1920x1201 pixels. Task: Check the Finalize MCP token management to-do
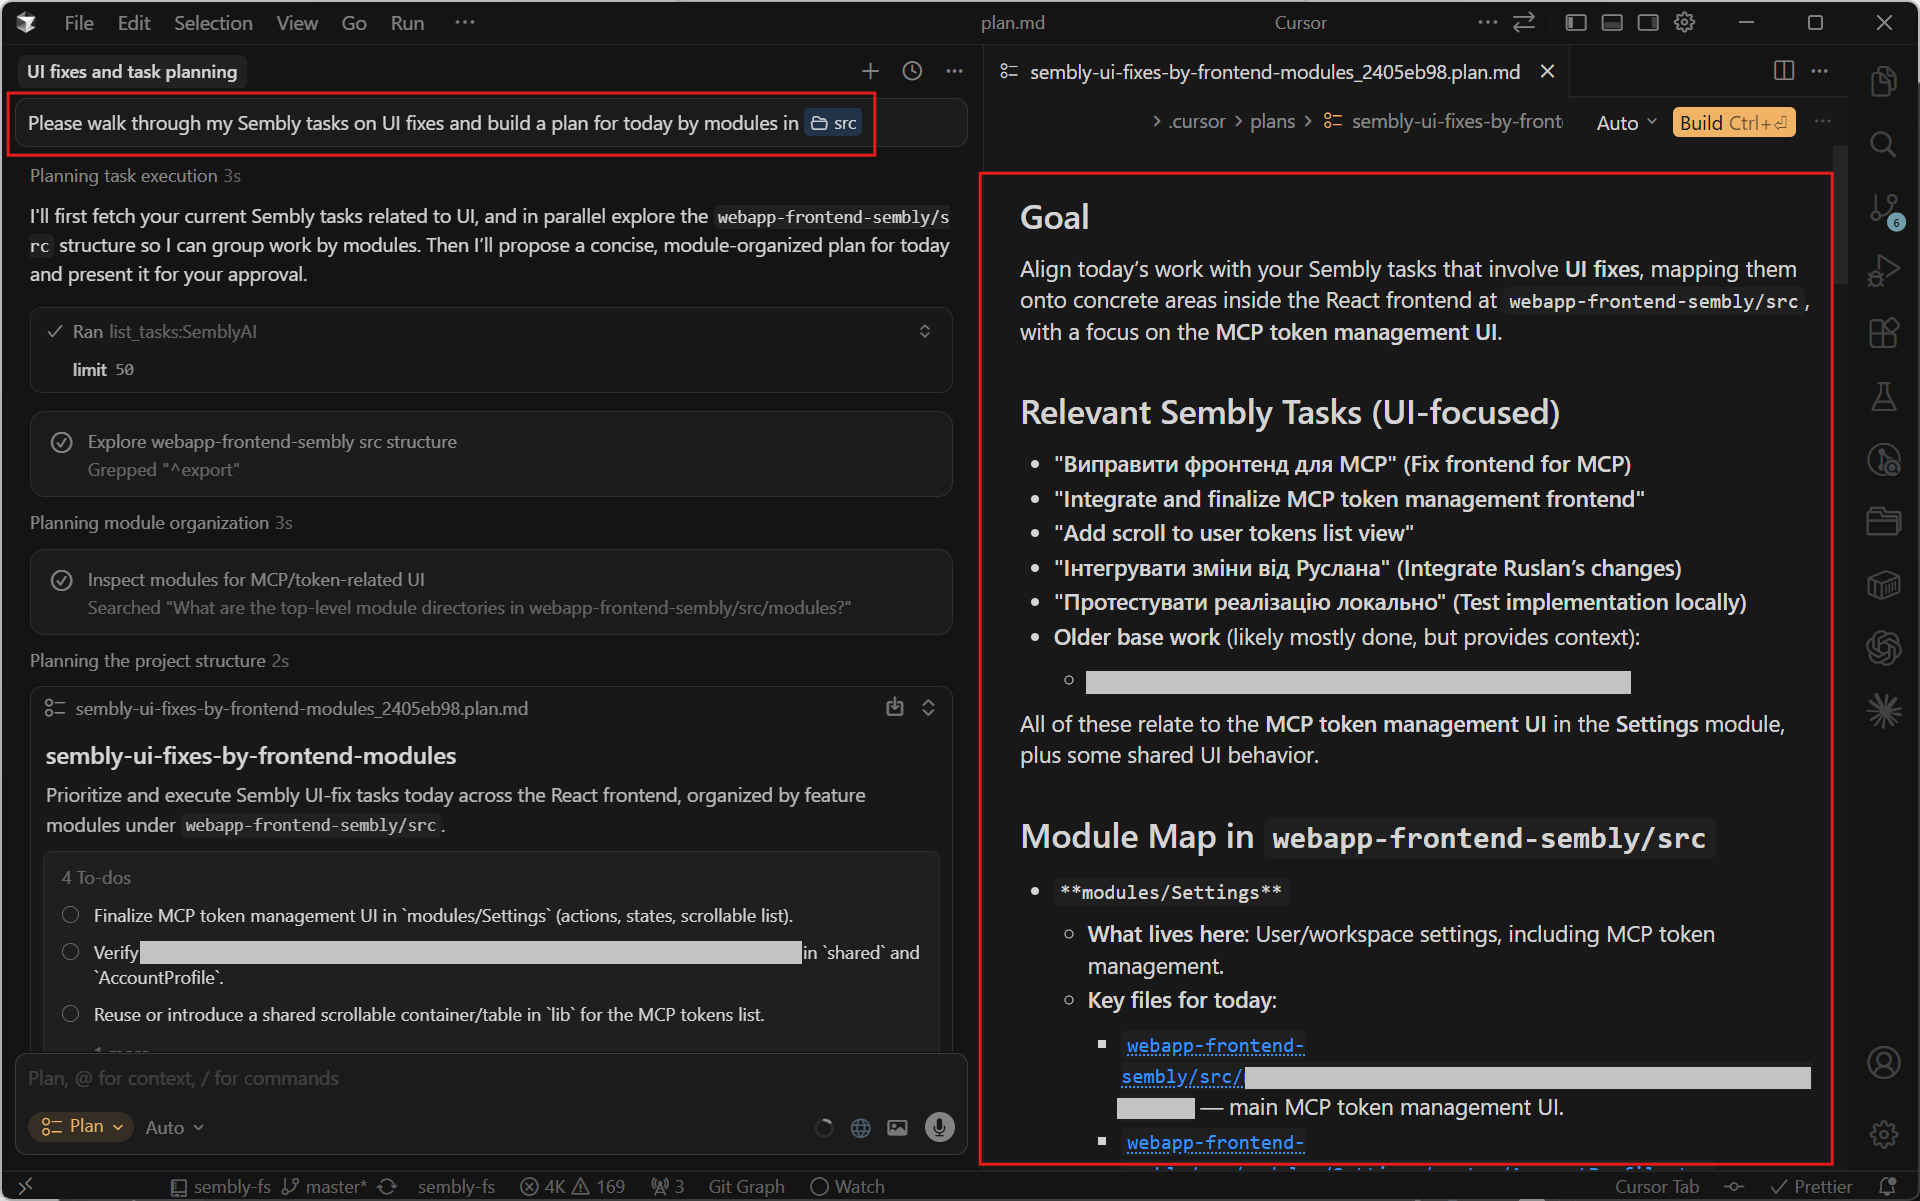(71, 915)
